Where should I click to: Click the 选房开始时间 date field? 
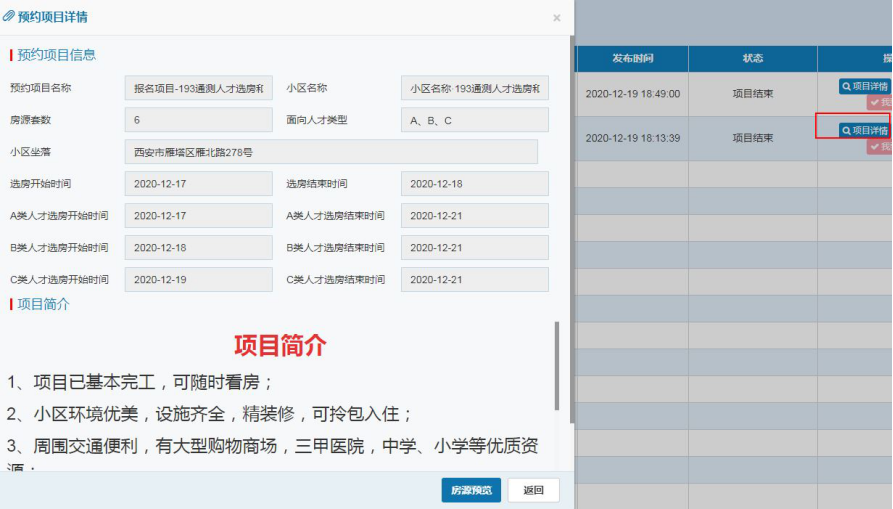pyautogui.click(x=198, y=184)
